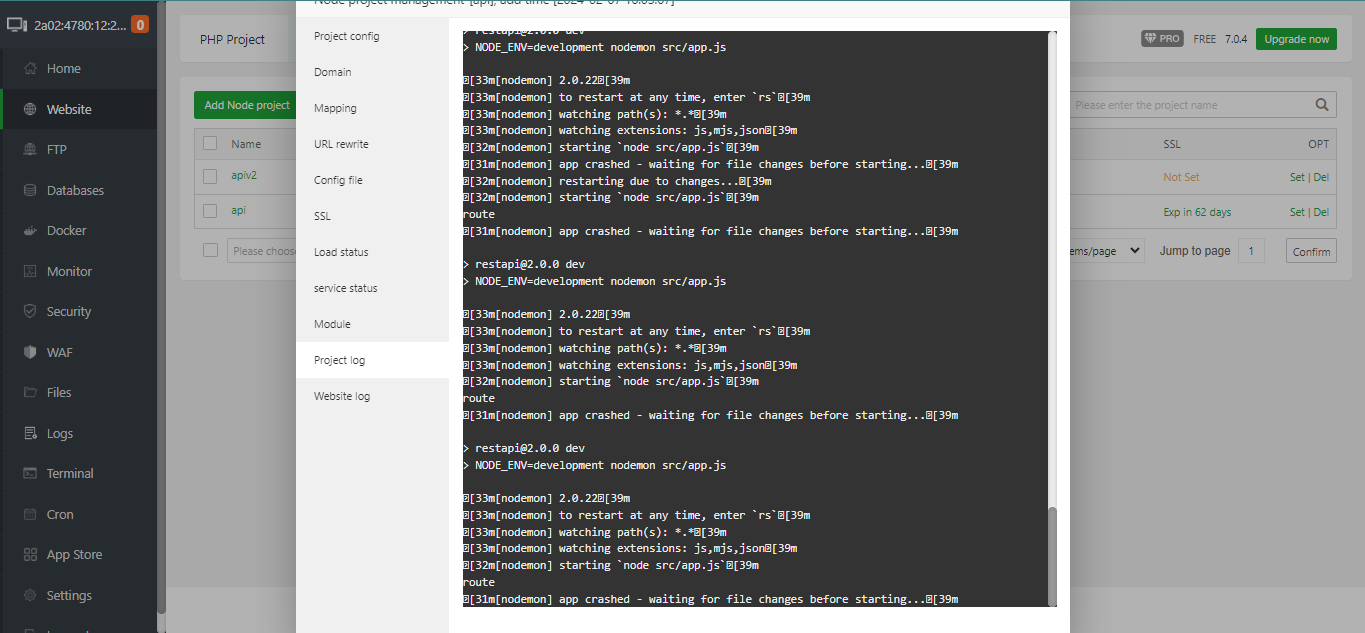The width and height of the screenshot is (1365, 633).
Task: Open the Project config tab
Action: 347,36
